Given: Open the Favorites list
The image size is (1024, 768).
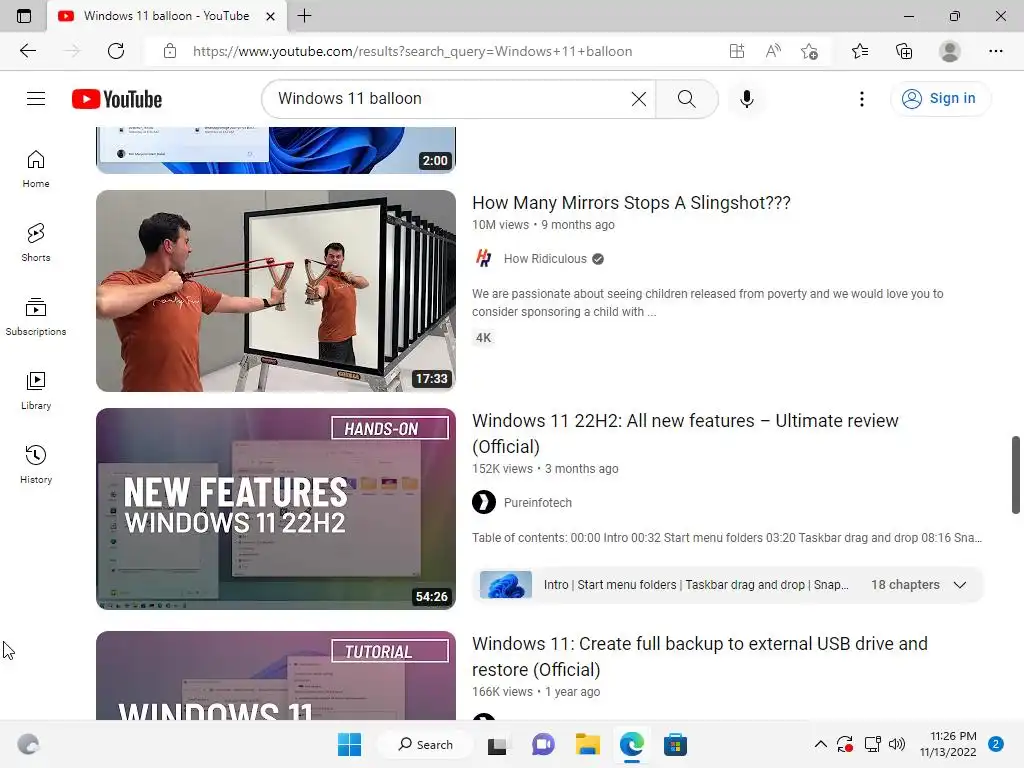Looking at the screenshot, I should pos(860,51).
